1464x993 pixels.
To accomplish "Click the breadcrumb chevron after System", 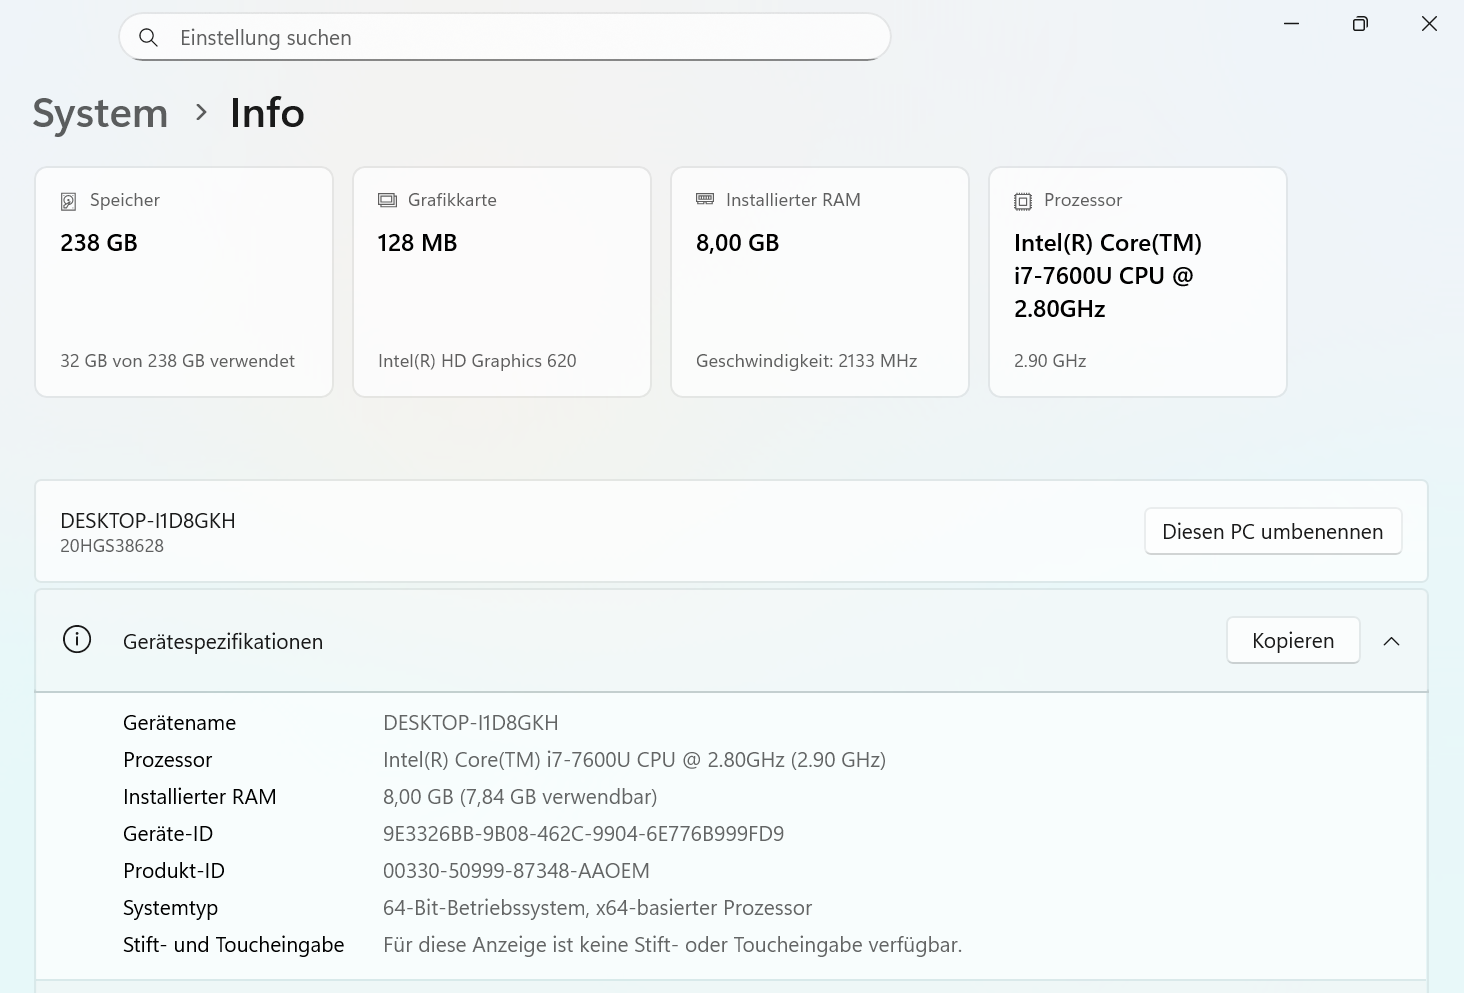I will (201, 112).
